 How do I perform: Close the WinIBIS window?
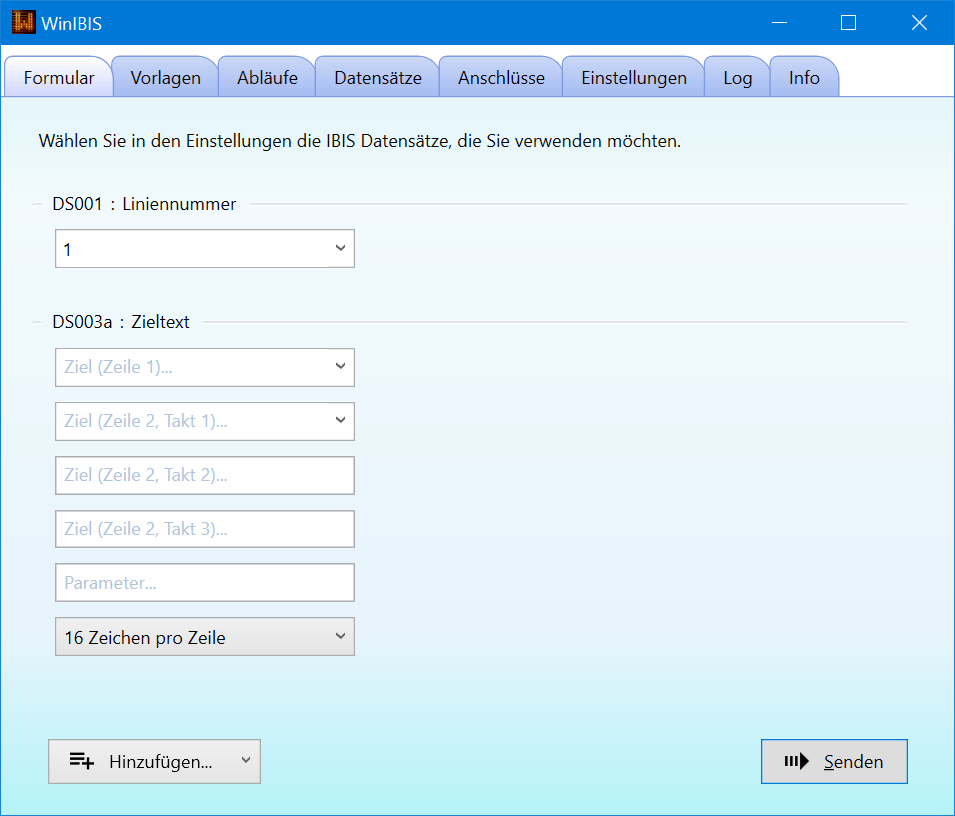[x=919, y=23]
